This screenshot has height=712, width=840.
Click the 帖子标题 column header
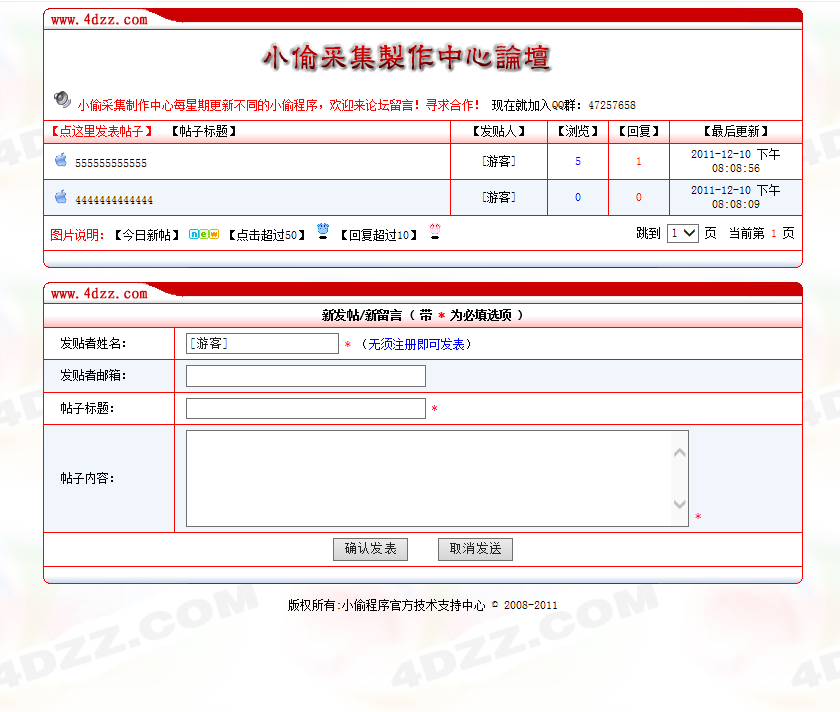pos(204,131)
